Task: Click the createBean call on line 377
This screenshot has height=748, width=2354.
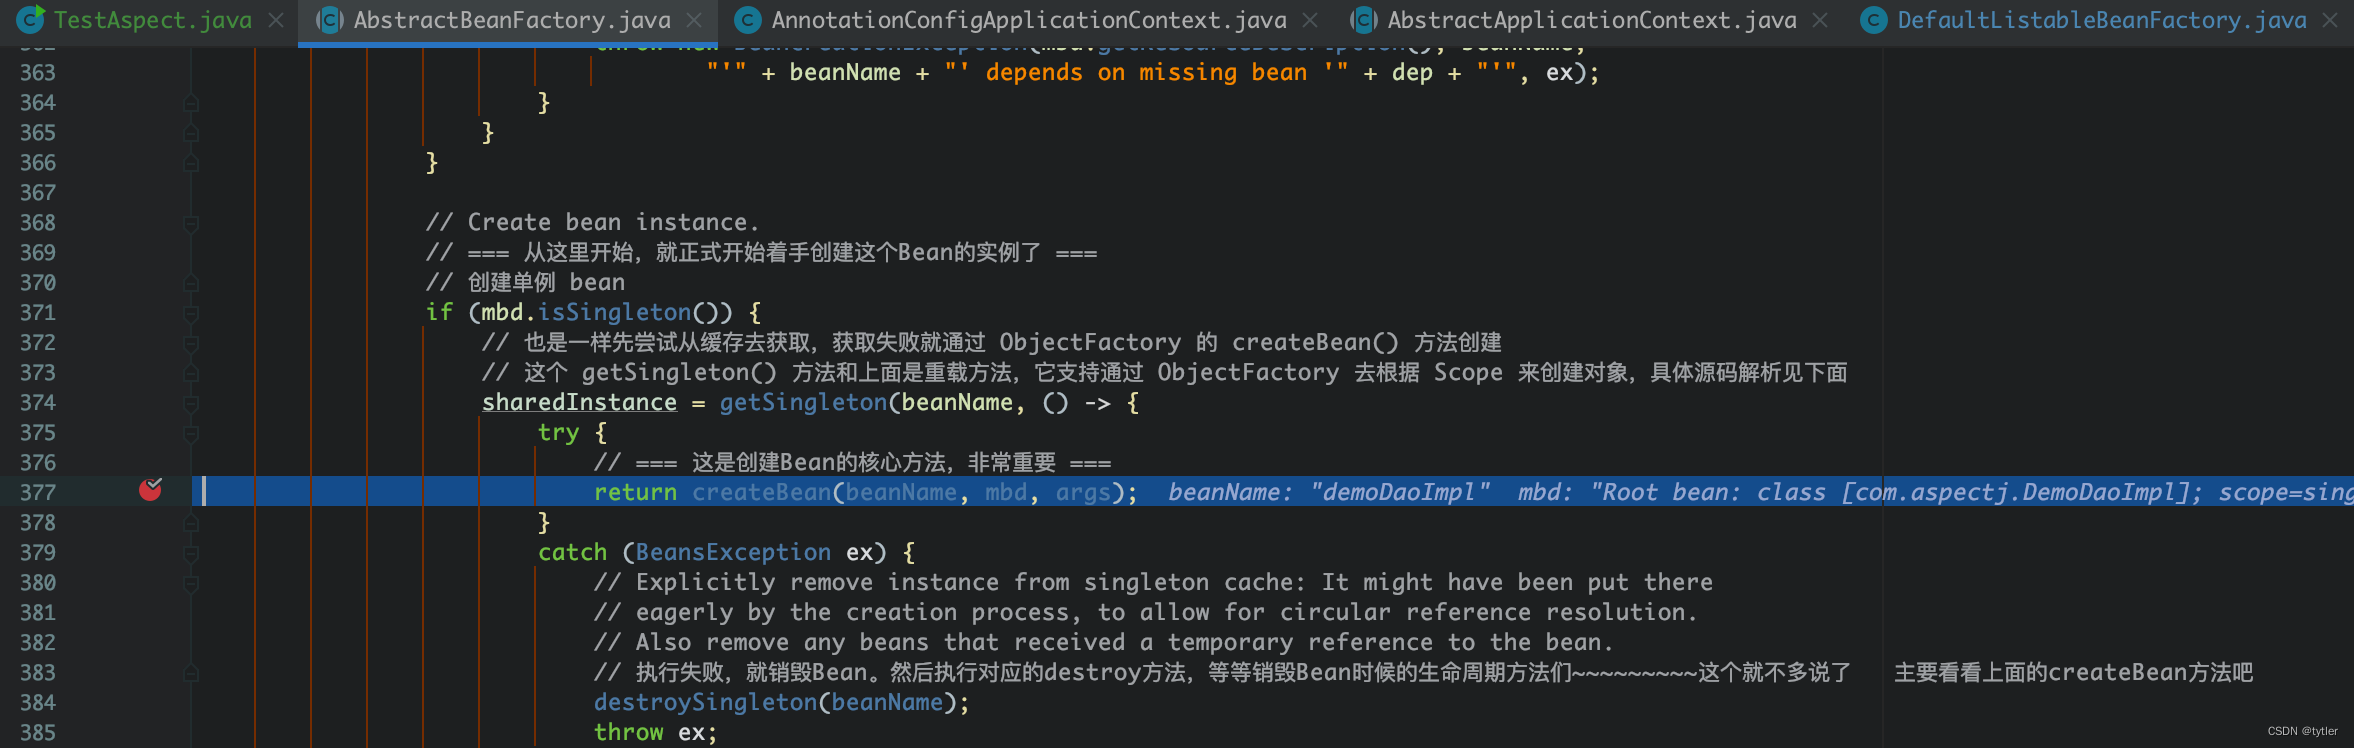Action: click(761, 492)
